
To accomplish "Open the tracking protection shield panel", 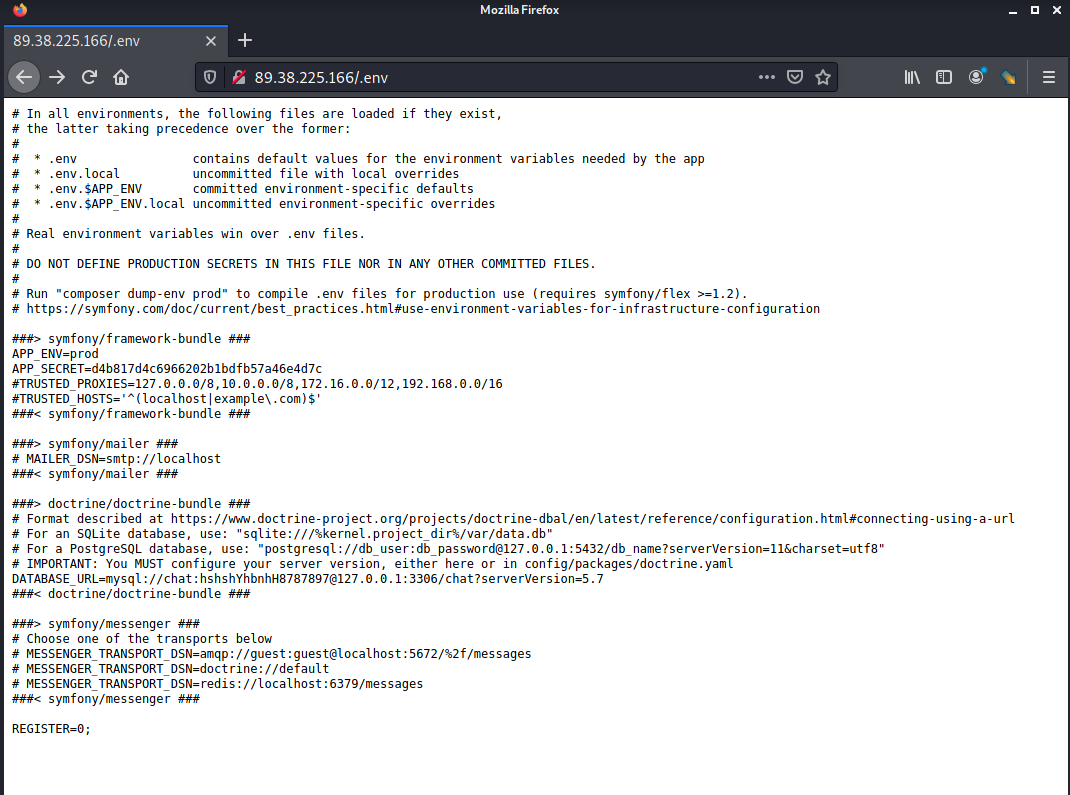I will (210, 77).
